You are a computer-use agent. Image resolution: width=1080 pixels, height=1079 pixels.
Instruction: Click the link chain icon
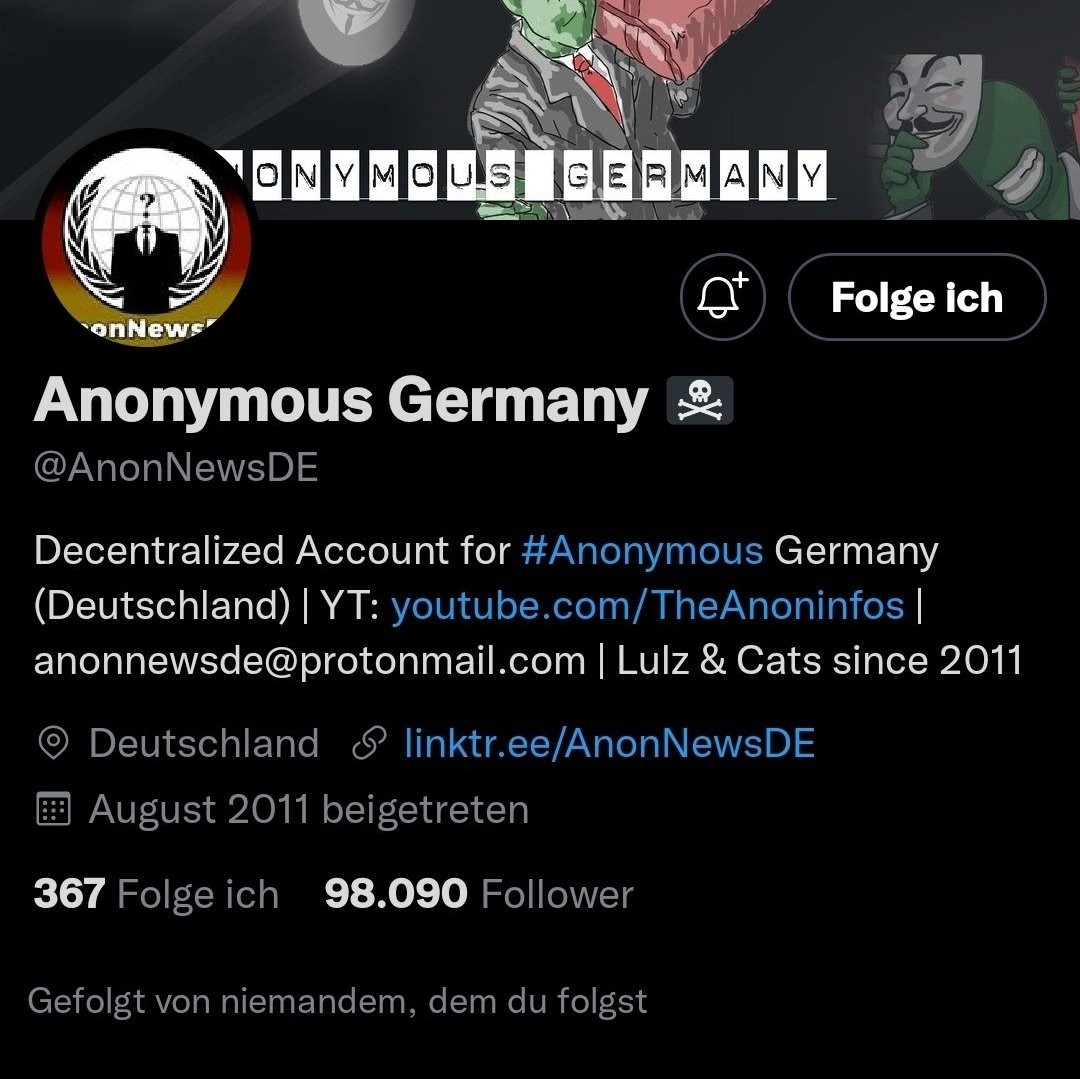[x=368, y=744]
